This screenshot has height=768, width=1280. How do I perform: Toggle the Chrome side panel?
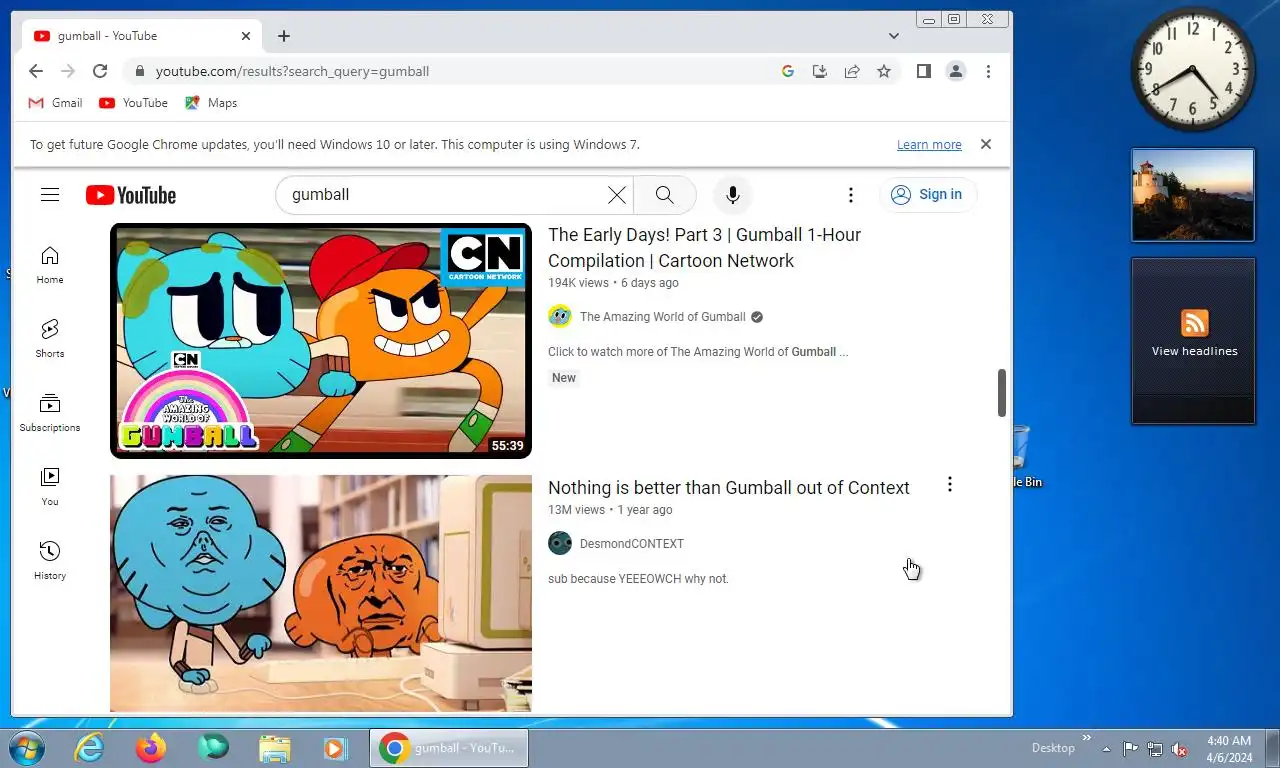(924, 71)
